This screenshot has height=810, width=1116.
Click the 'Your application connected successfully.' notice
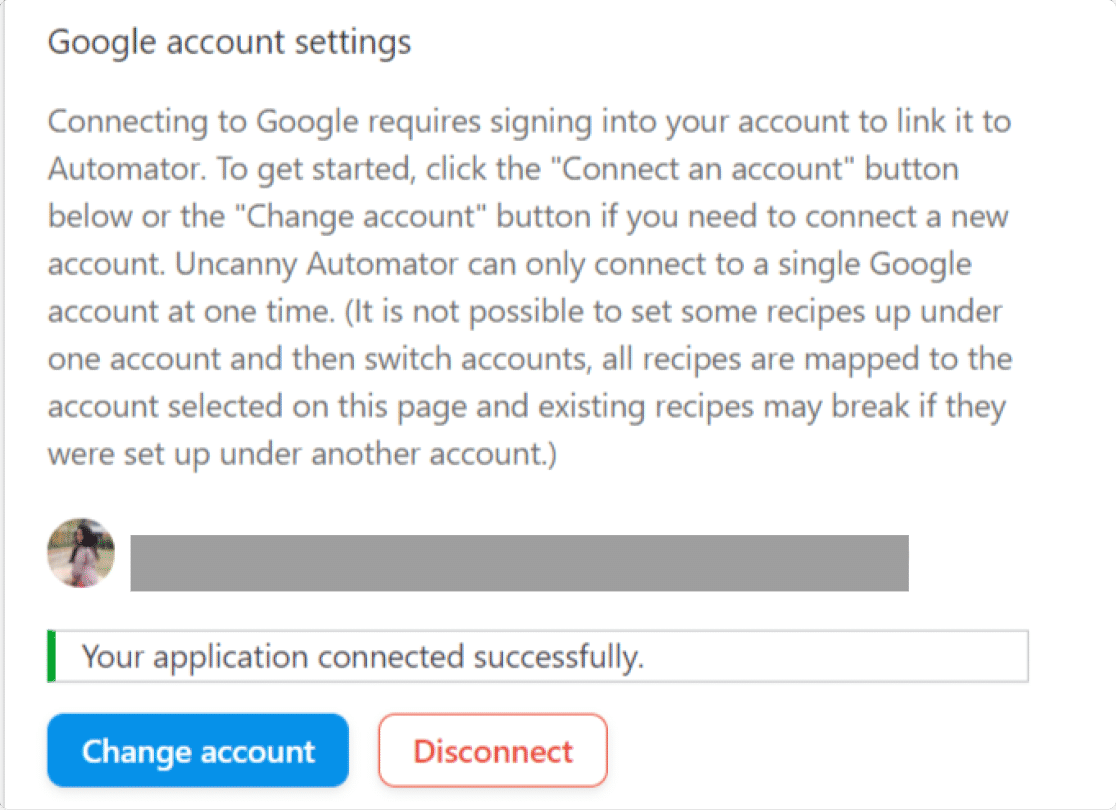pos(538,656)
